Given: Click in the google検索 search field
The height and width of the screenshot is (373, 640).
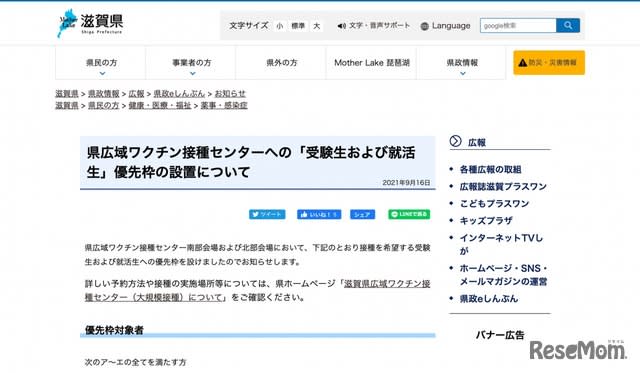Looking at the screenshot, I should click(518, 25).
